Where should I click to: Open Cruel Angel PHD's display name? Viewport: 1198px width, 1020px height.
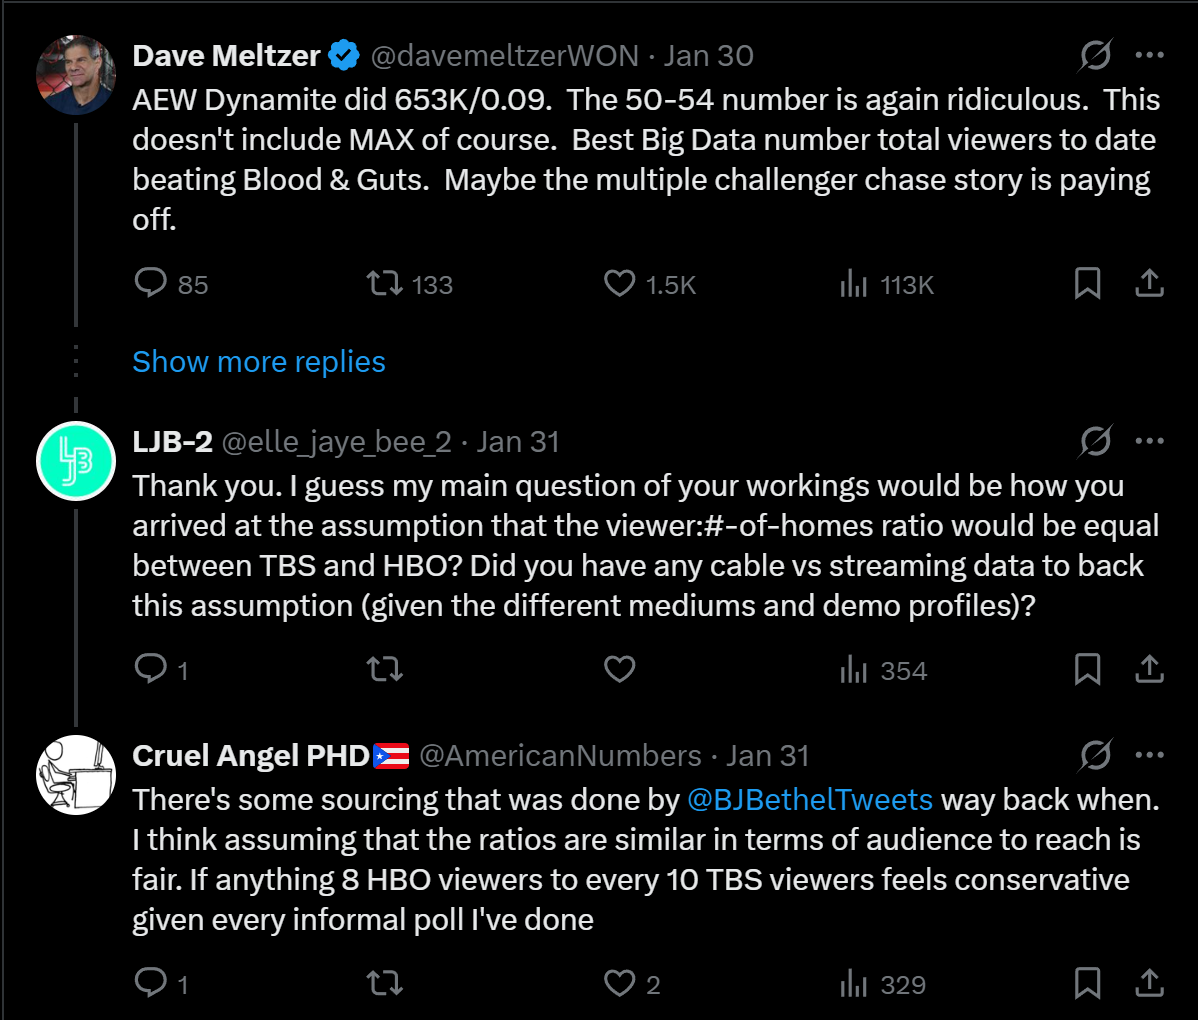tap(251, 756)
